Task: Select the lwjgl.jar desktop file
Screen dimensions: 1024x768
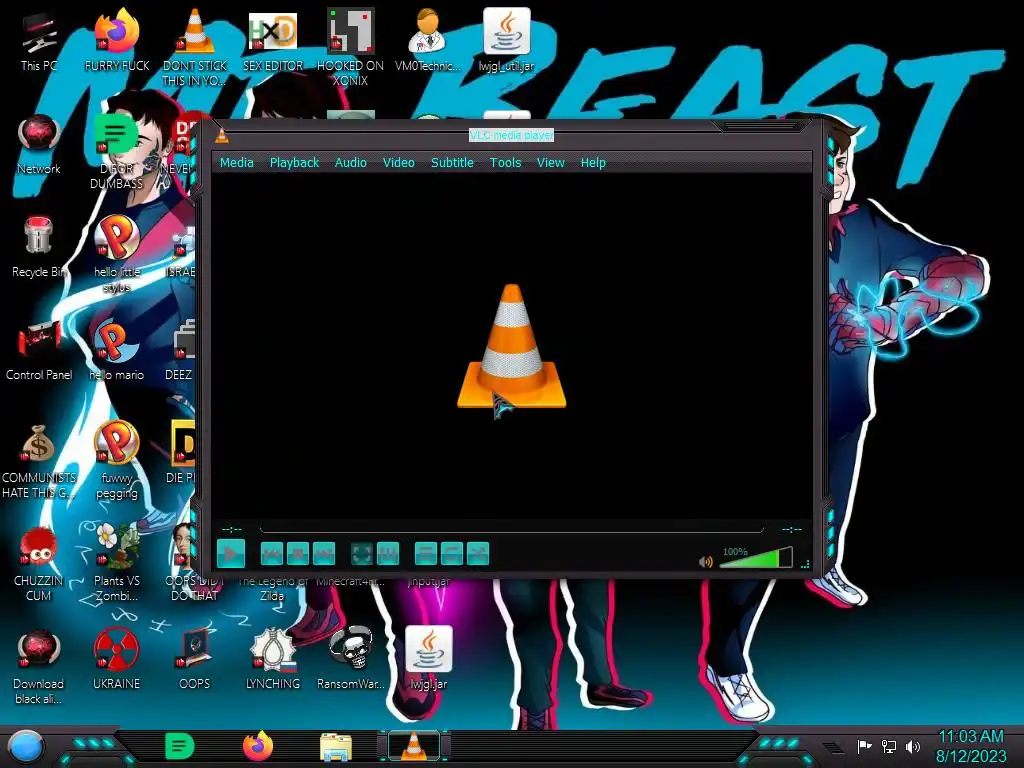Action: (428, 658)
